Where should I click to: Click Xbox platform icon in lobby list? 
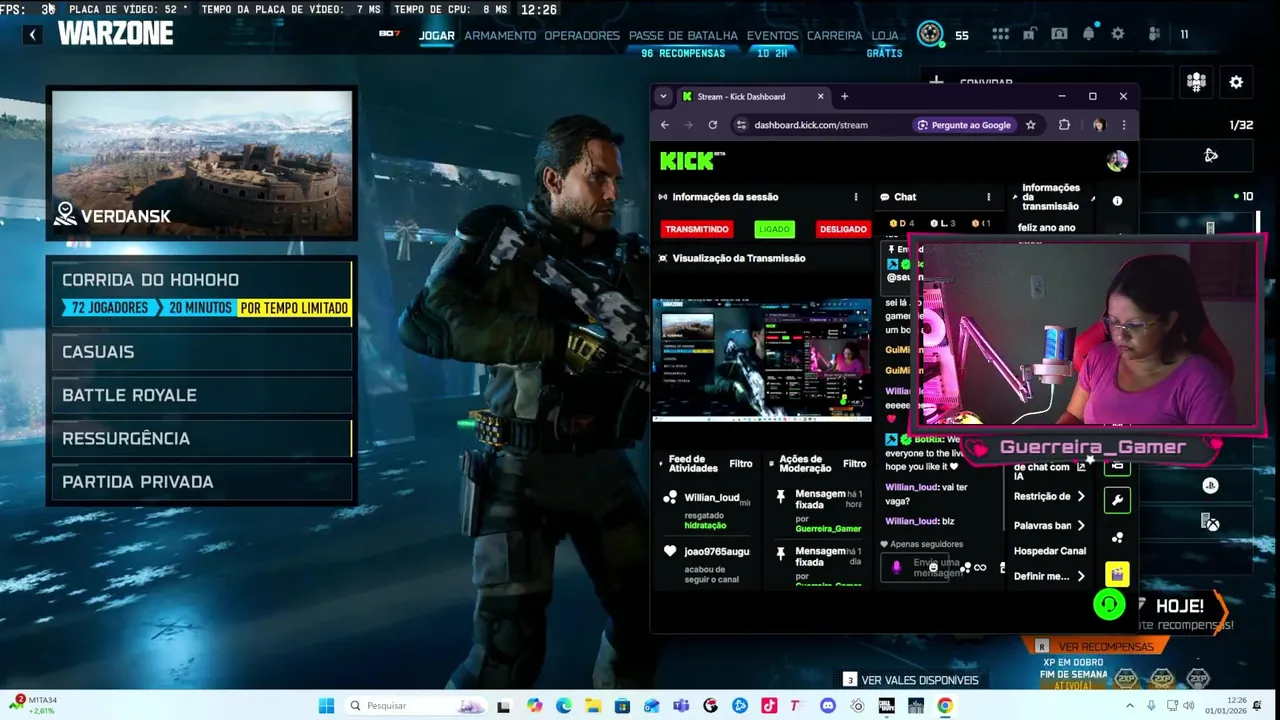[x=1210, y=522]
